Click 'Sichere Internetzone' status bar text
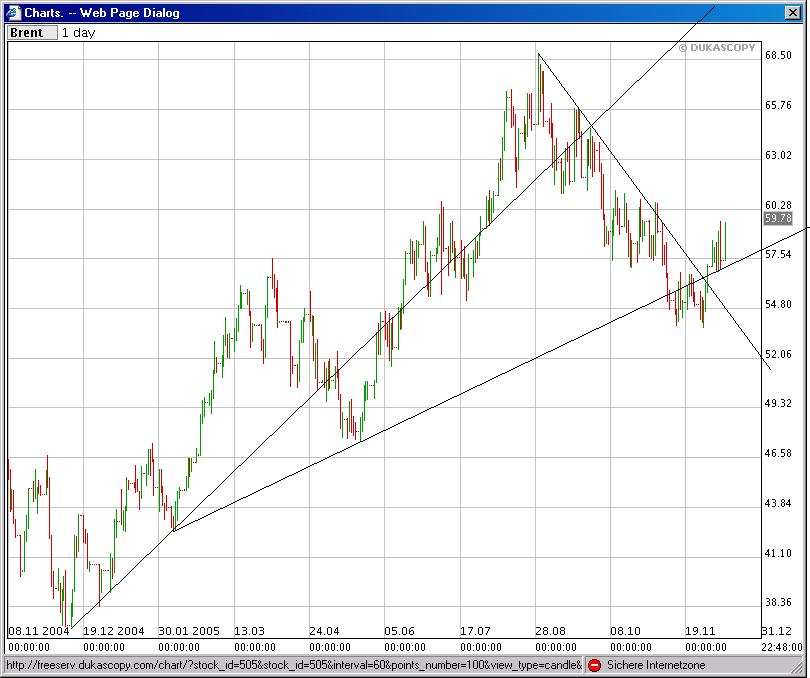 point(656,665)
